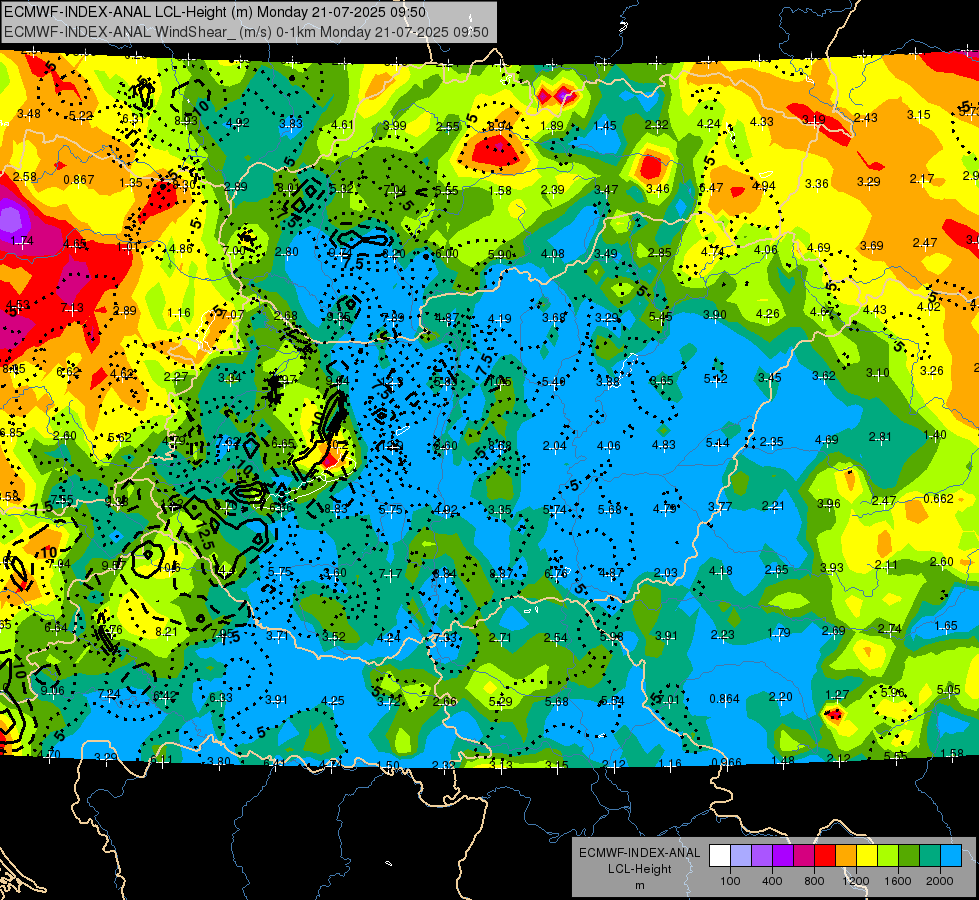Click the 3.48 value on the map
The image size is (979, 900).
(x=29, y=114)
